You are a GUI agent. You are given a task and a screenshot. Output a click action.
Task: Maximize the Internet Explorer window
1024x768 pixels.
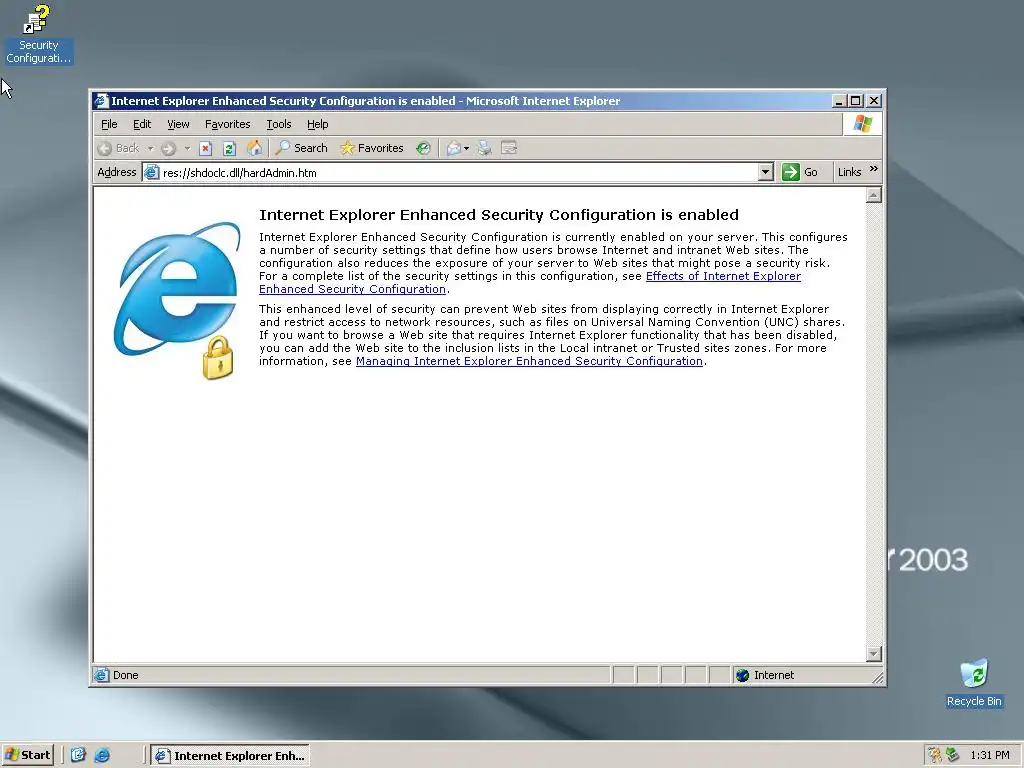point(856,101)
